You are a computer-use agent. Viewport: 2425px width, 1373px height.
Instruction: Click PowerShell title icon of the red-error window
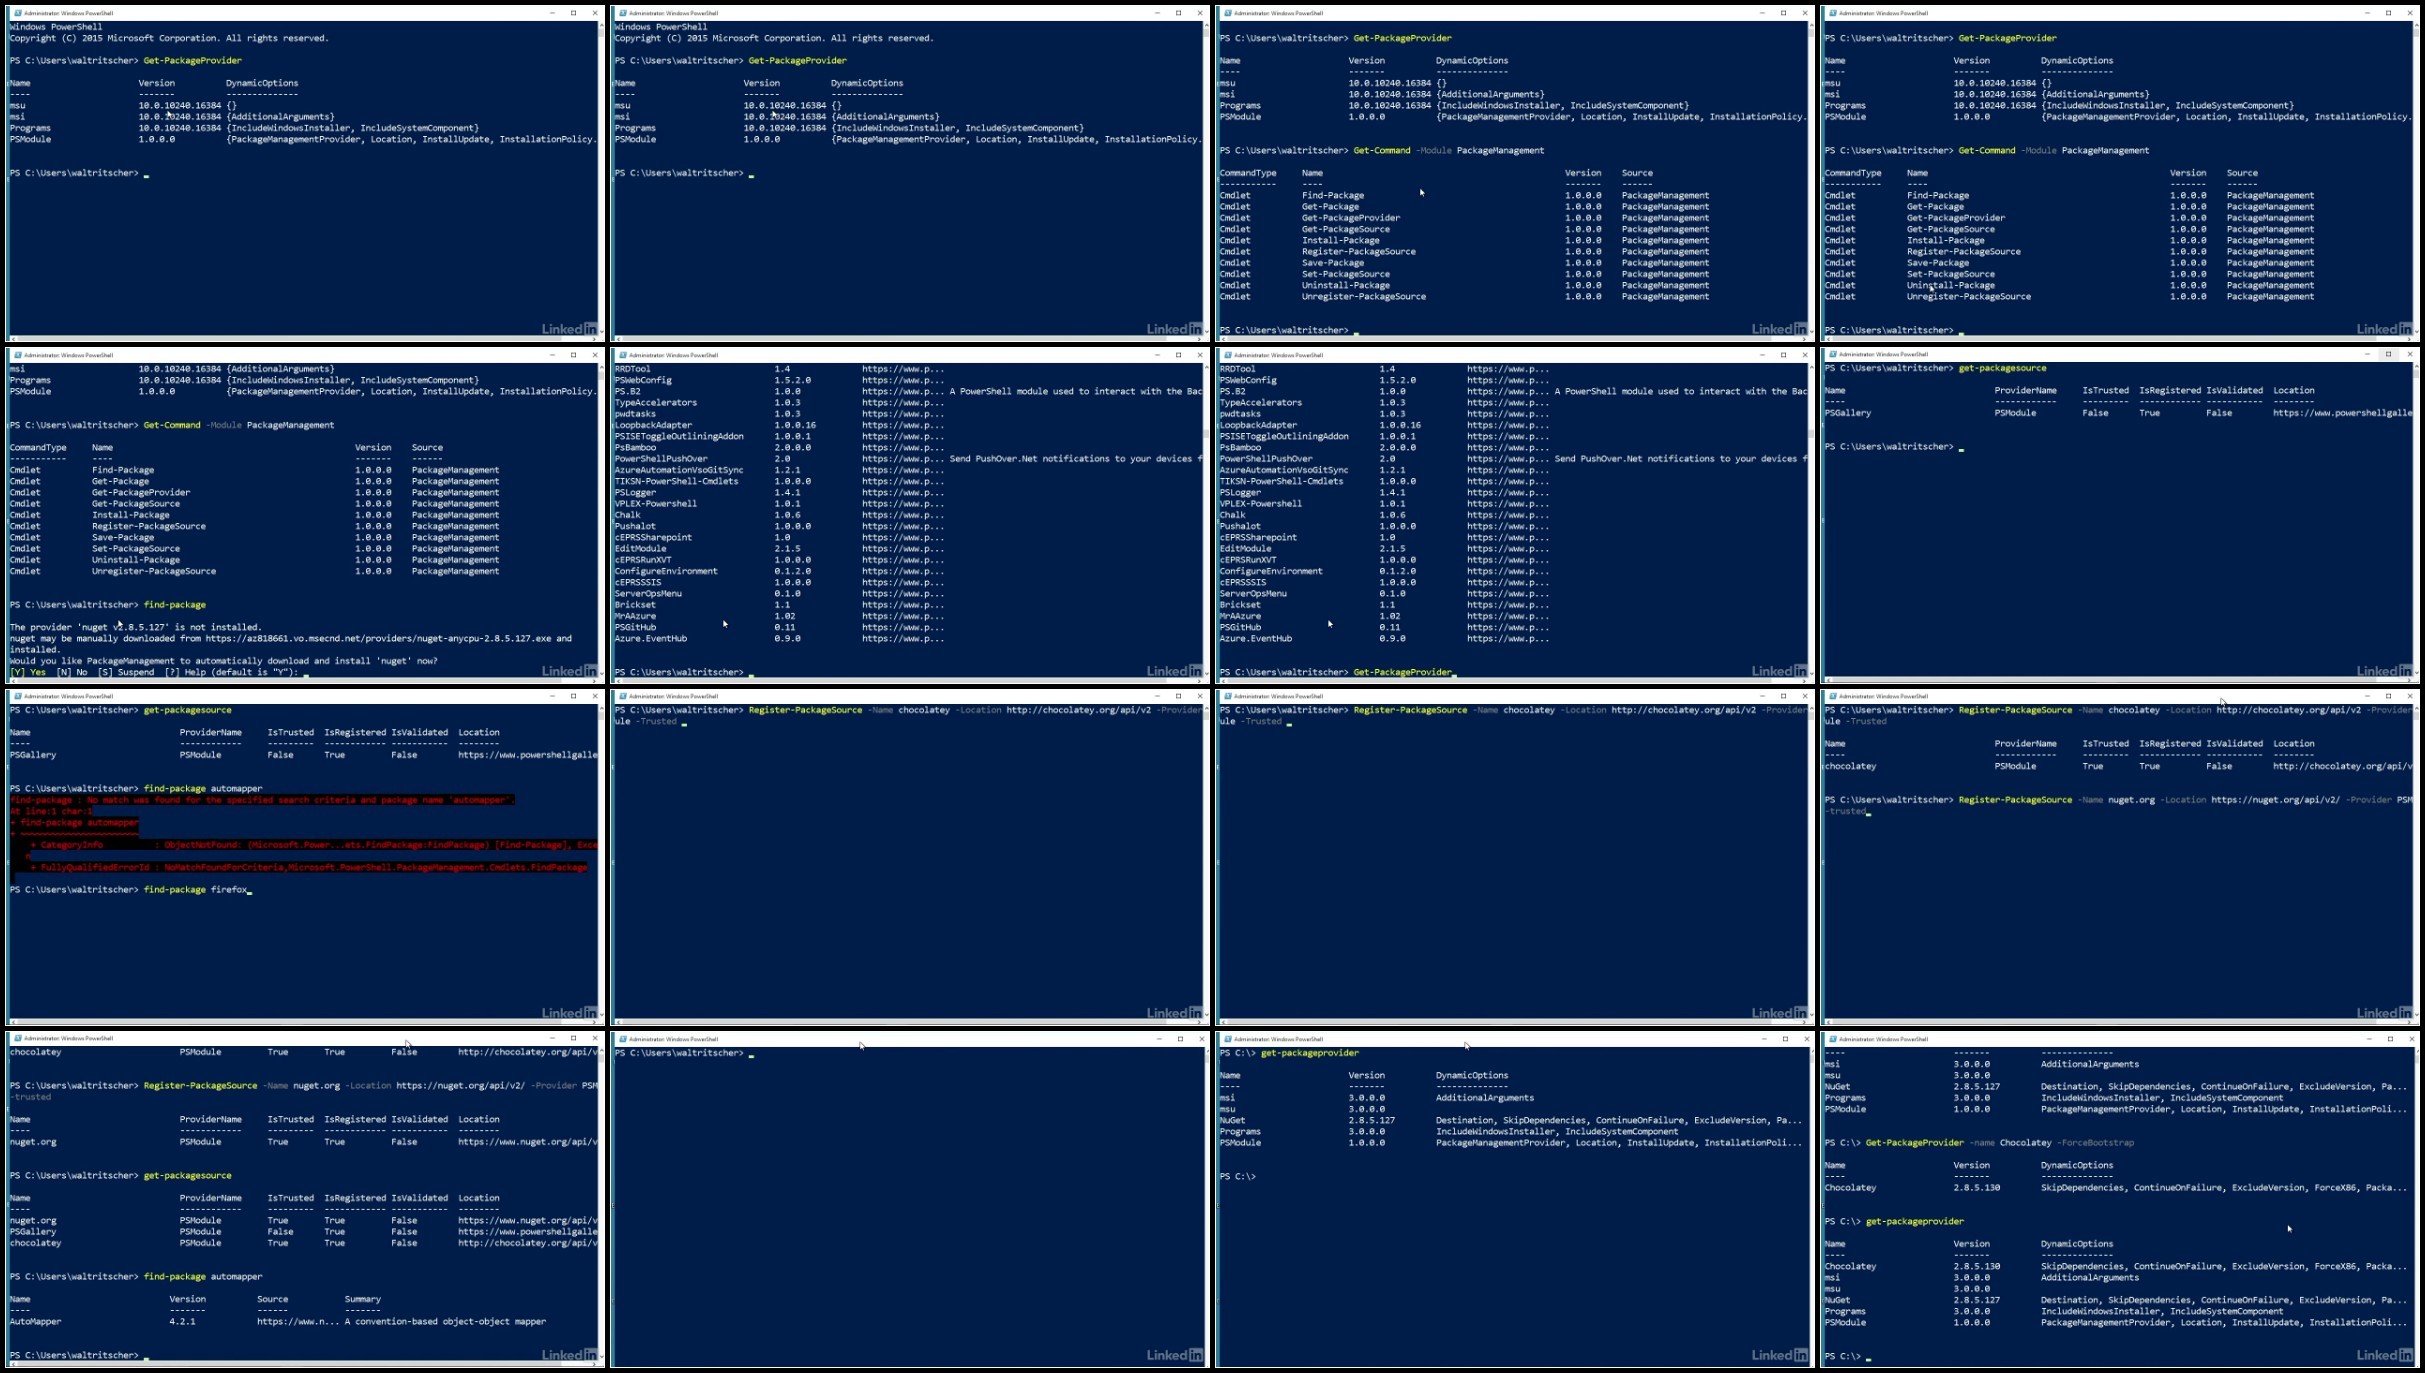[16, 696]
